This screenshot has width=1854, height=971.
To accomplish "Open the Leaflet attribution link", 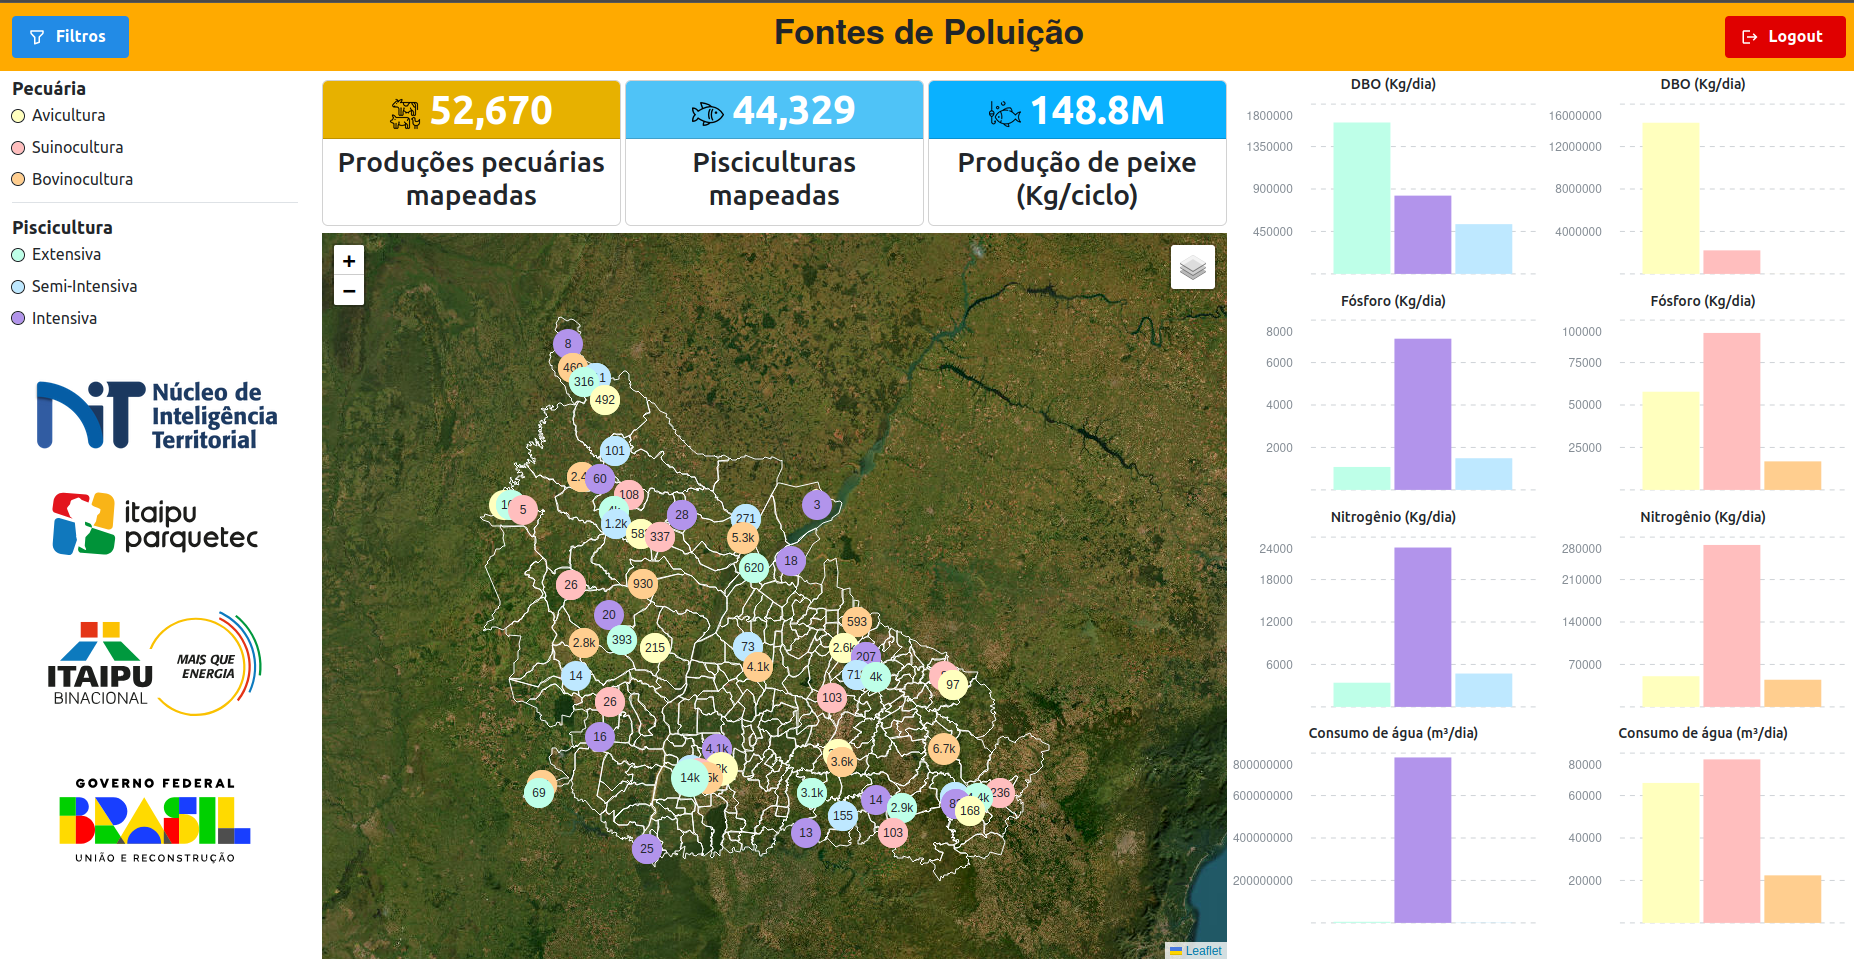I will point(1203,951).
